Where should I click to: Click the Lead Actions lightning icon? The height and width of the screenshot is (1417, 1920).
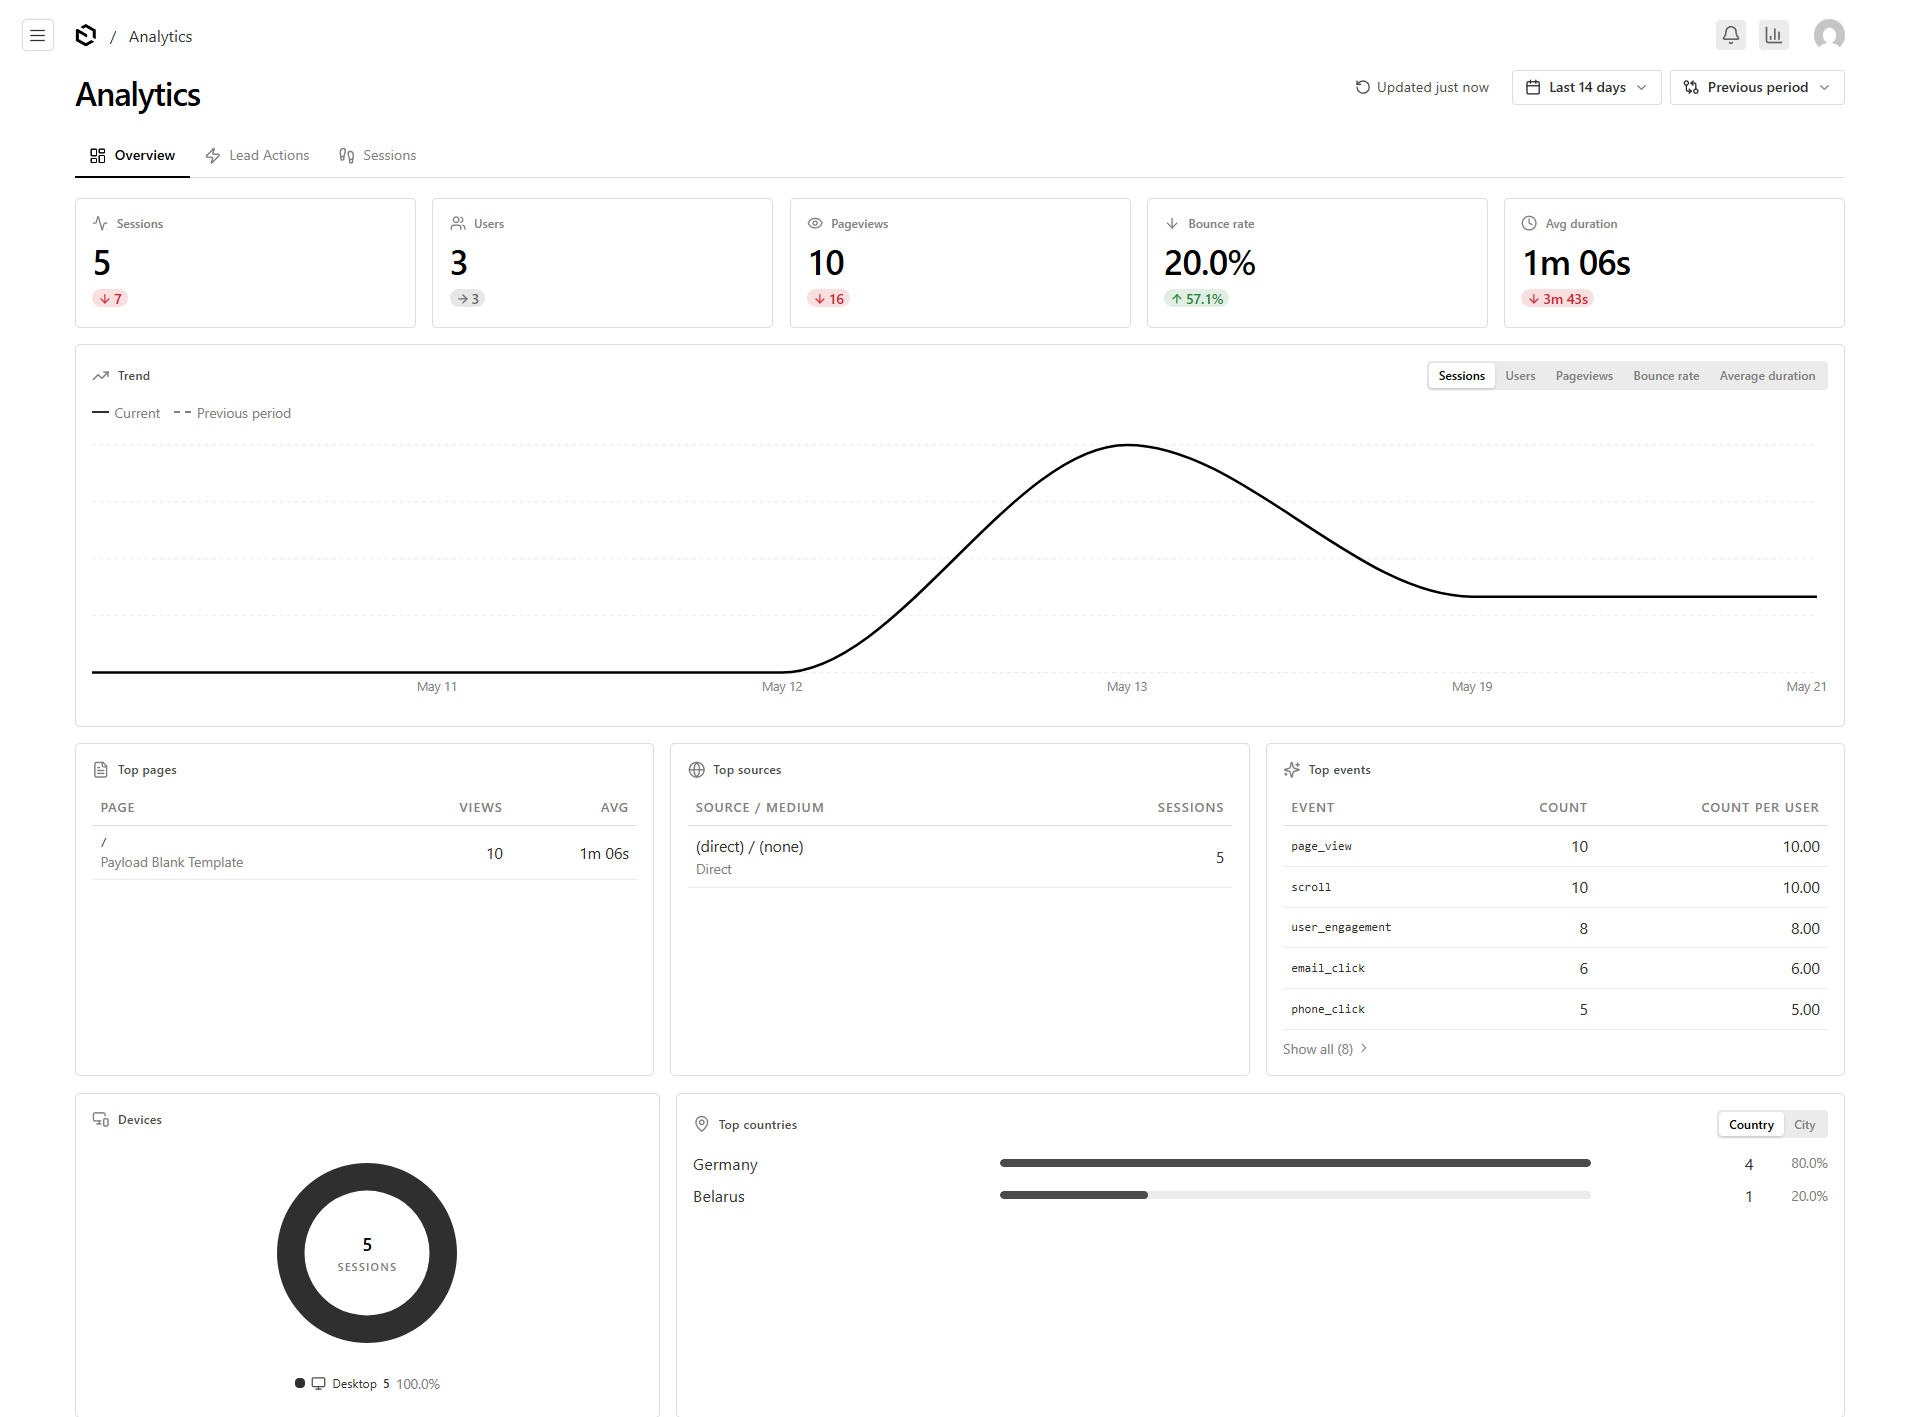(213, 156)
